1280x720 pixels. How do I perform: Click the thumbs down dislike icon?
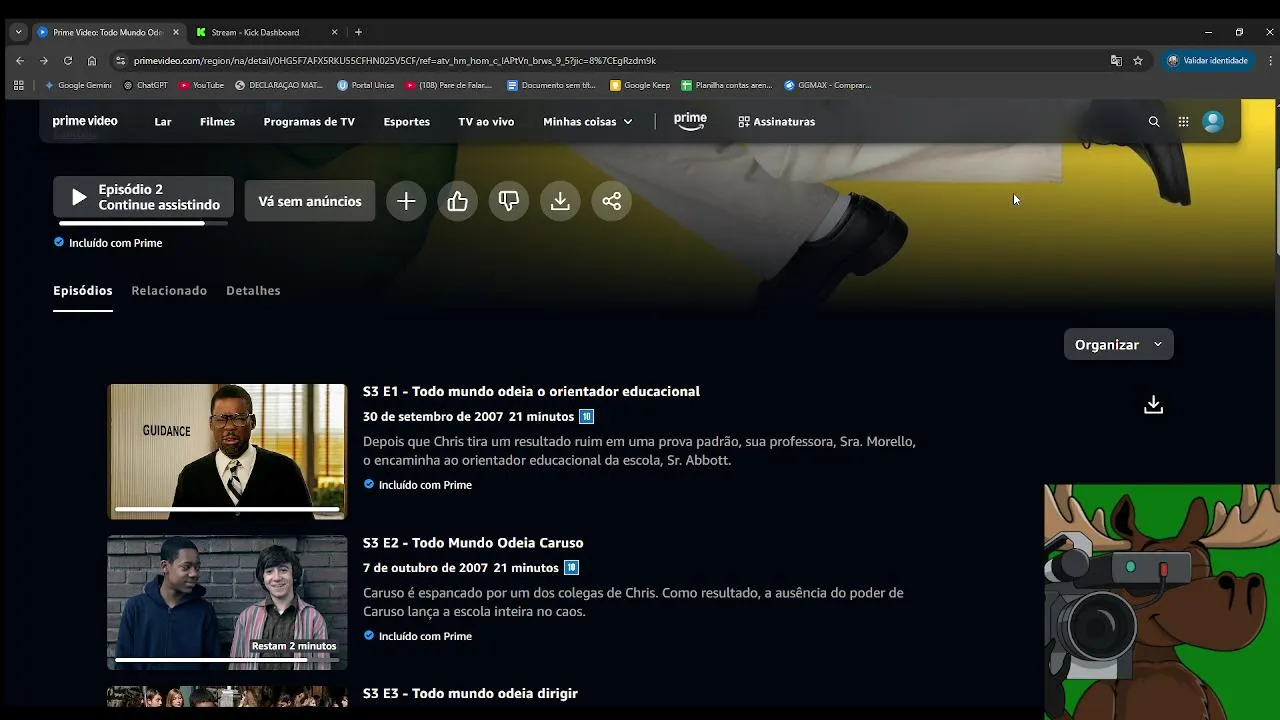pos(509,201)
